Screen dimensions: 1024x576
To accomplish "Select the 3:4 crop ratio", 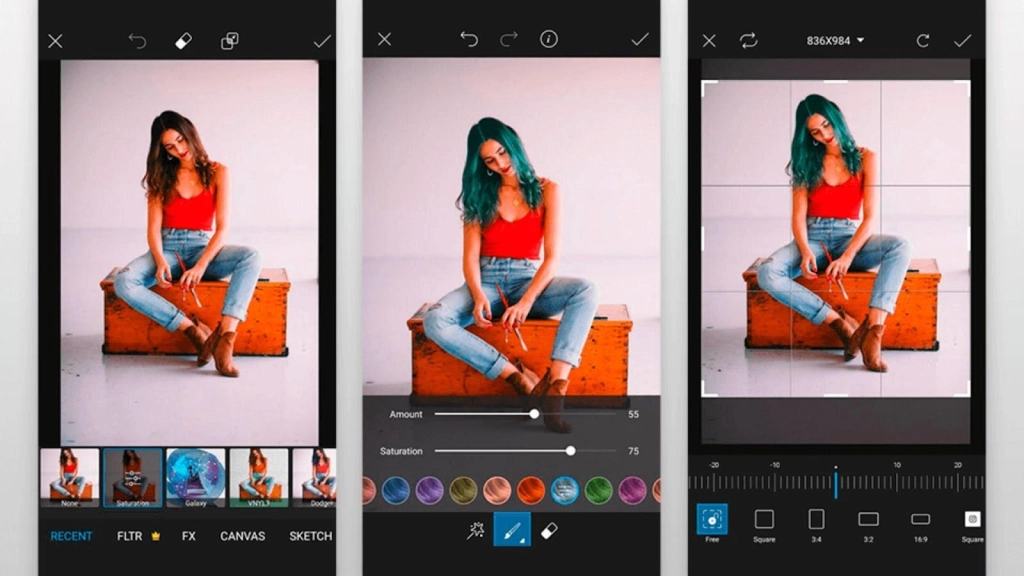I will coord(816,526).
